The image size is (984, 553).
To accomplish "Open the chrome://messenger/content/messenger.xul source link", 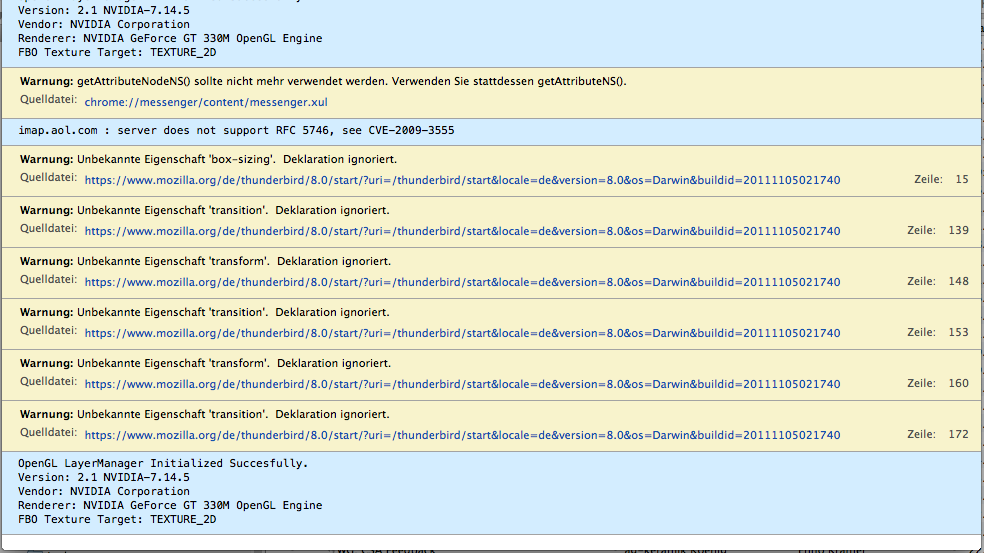I will 206,102.
